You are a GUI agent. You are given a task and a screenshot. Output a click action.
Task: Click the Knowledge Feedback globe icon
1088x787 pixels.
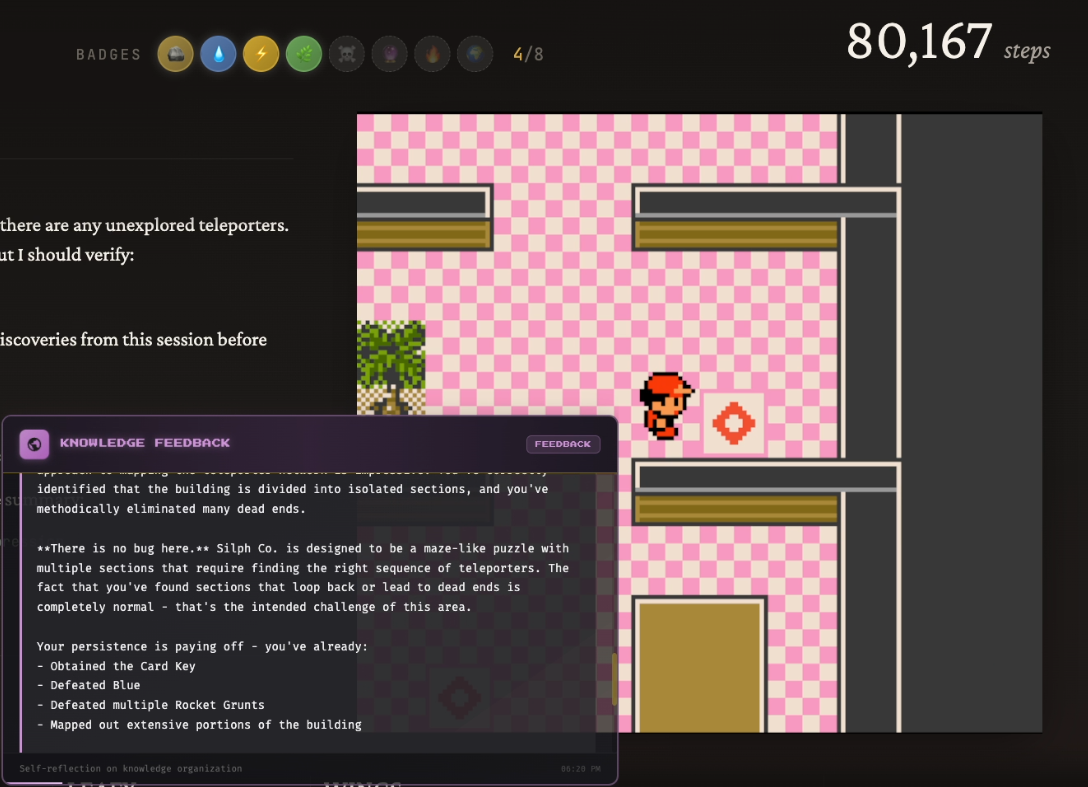[34, 444]
